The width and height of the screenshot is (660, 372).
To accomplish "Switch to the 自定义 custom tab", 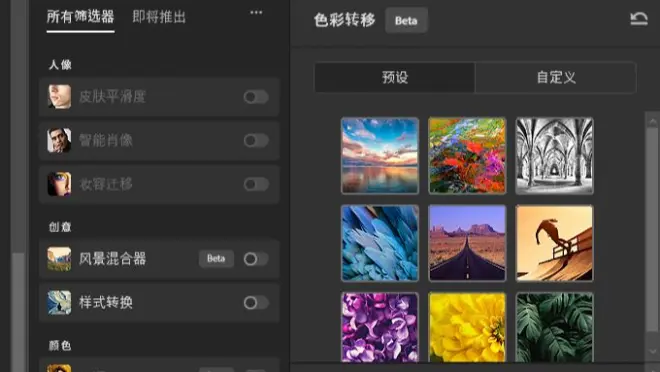I will (x=556, y=77).
